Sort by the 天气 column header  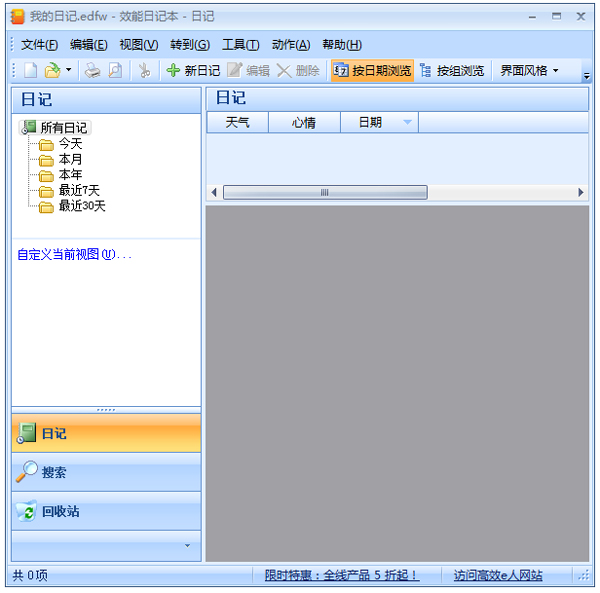[237, 122]
